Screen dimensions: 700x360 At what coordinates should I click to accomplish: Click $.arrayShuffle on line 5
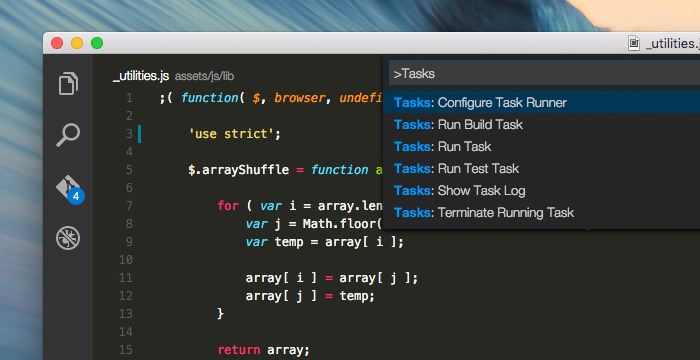pos(239,170)
